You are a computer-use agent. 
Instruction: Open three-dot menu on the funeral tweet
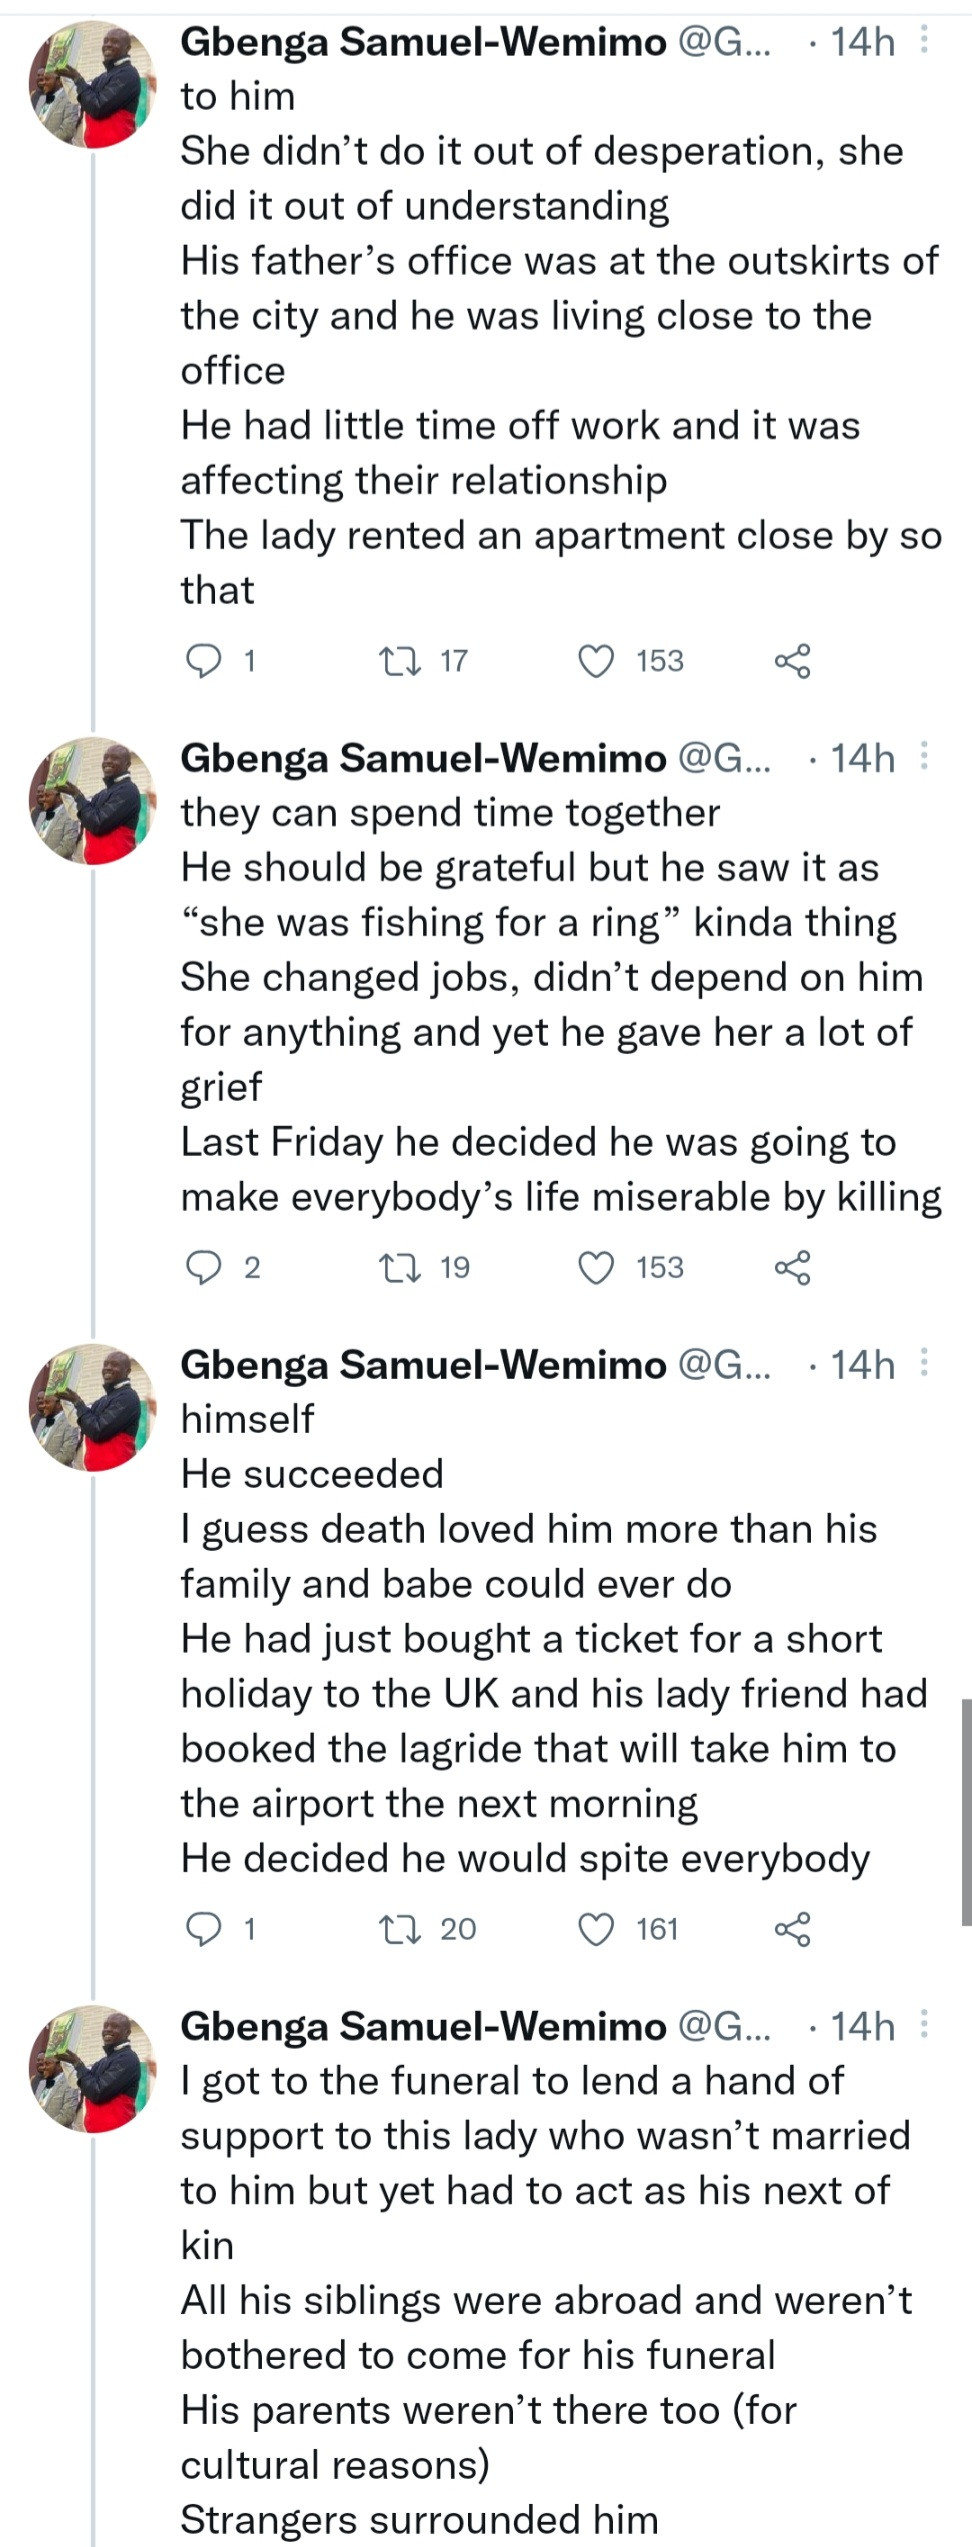click(x=924, y=2026)
